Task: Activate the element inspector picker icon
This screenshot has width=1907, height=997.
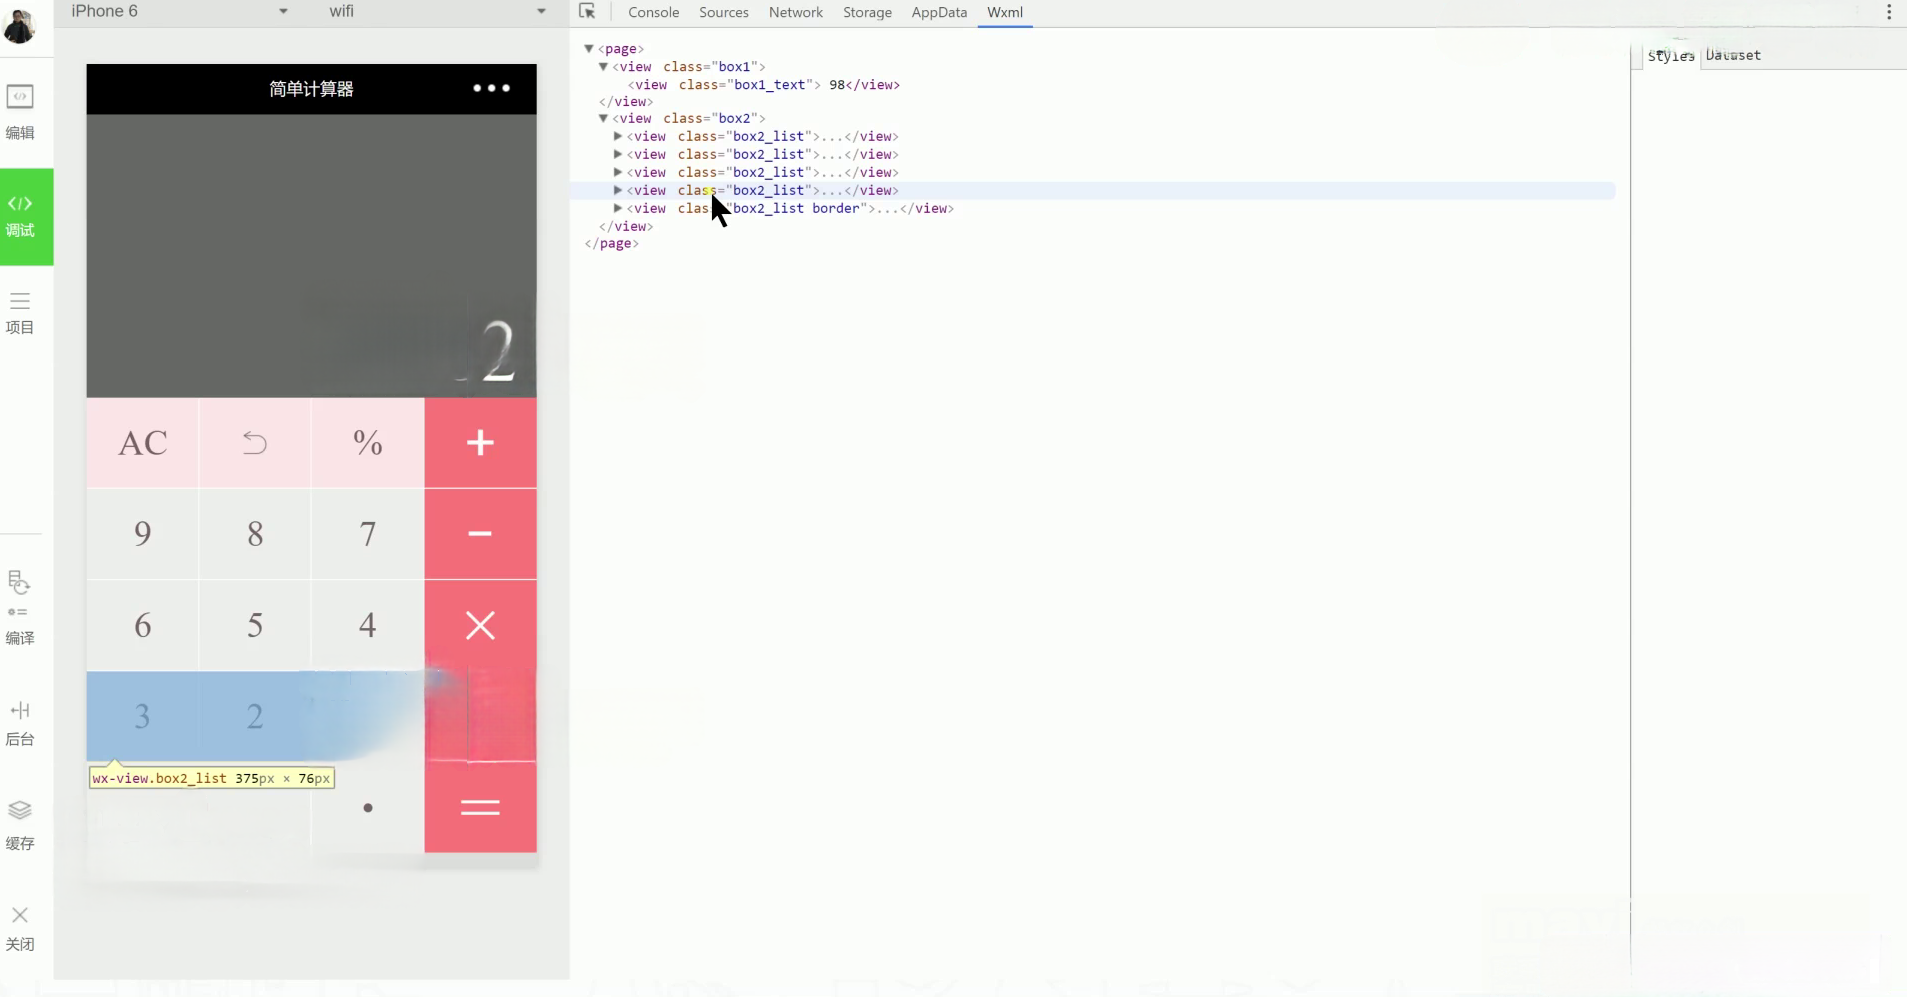Action: click(587, 12)
